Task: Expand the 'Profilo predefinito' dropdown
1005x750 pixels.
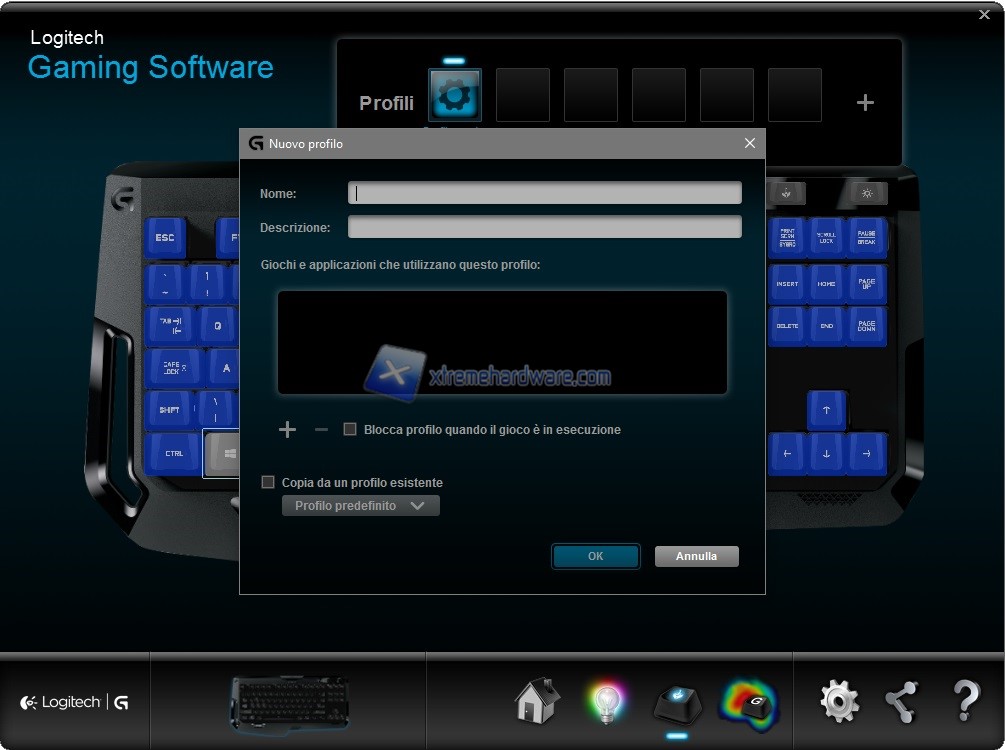Action: (360, 506)
